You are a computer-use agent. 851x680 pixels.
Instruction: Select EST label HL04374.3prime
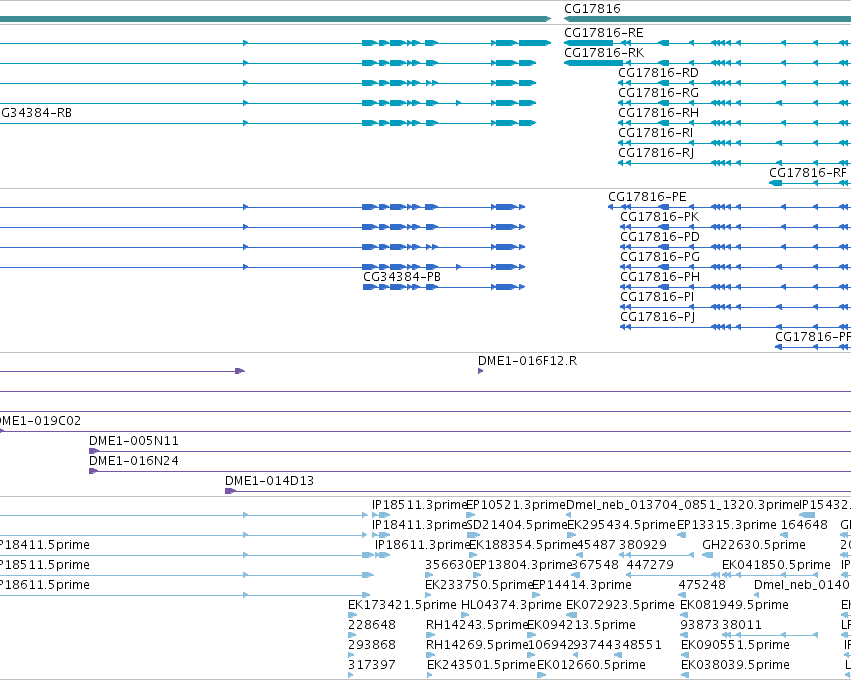(511, 605)
